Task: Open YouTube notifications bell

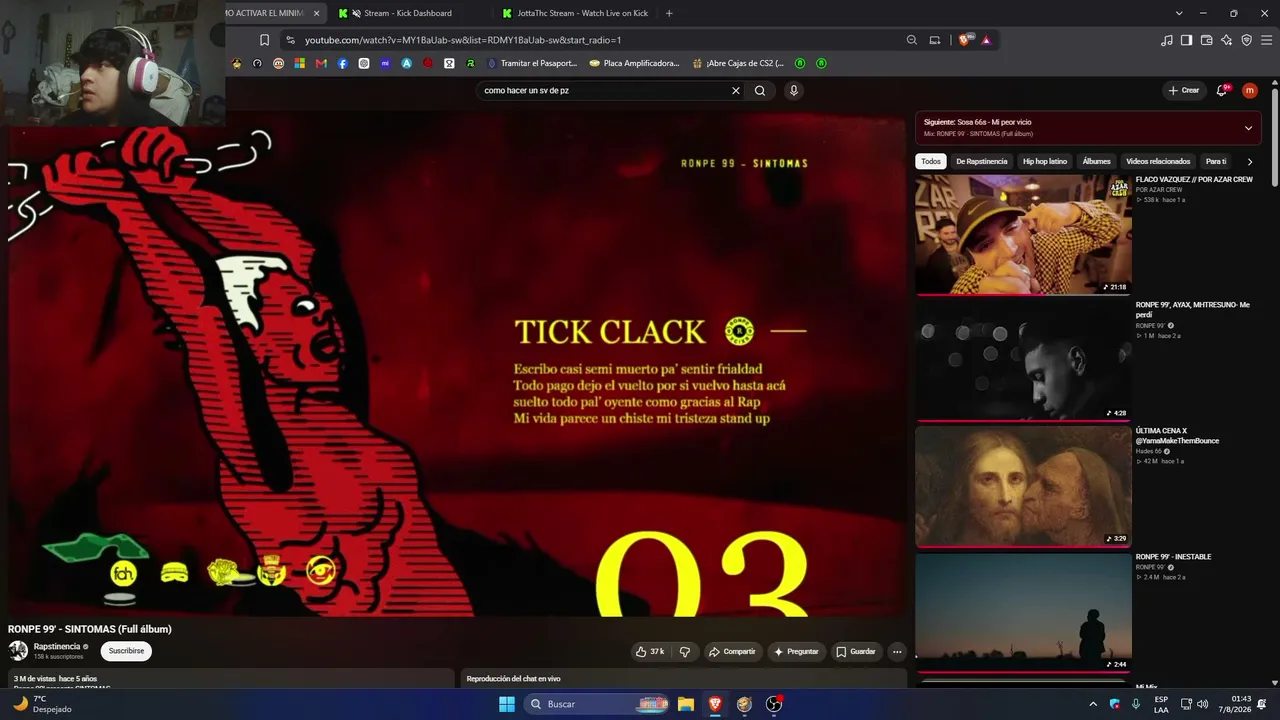Action: tap(1221, 90)
